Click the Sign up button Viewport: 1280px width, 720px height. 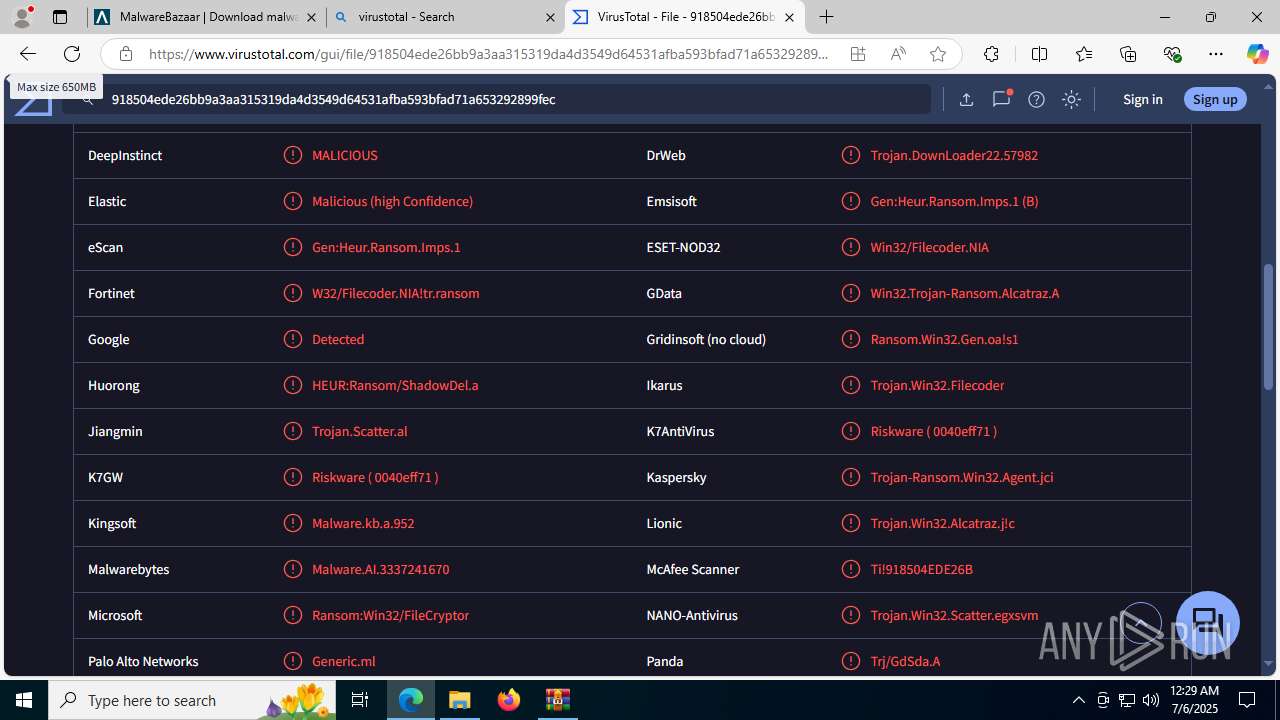click(x=1215, y=99)
